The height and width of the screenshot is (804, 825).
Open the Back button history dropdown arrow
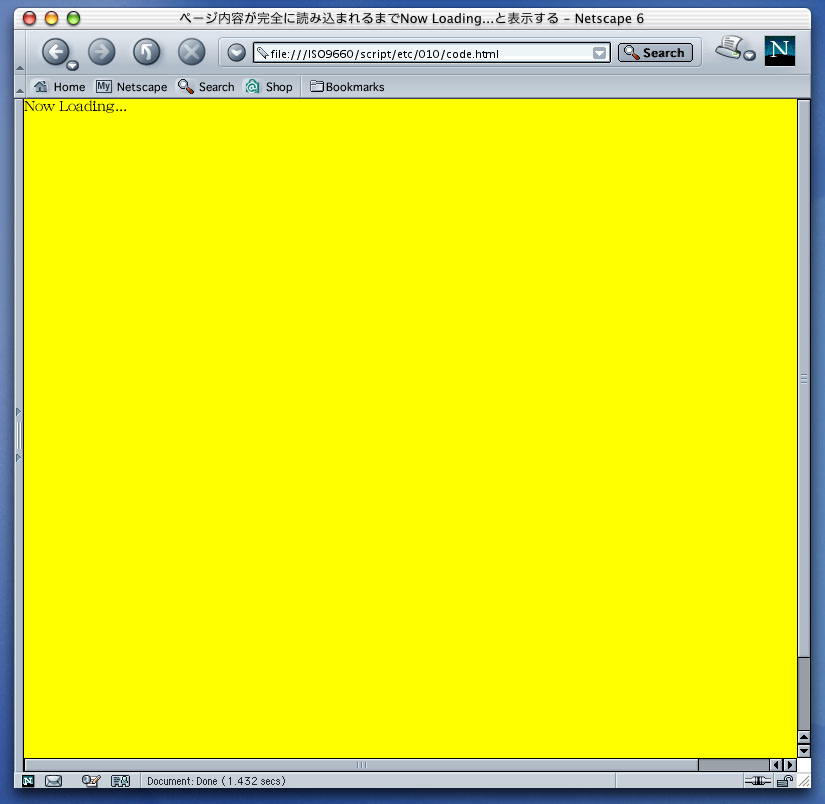73,66
